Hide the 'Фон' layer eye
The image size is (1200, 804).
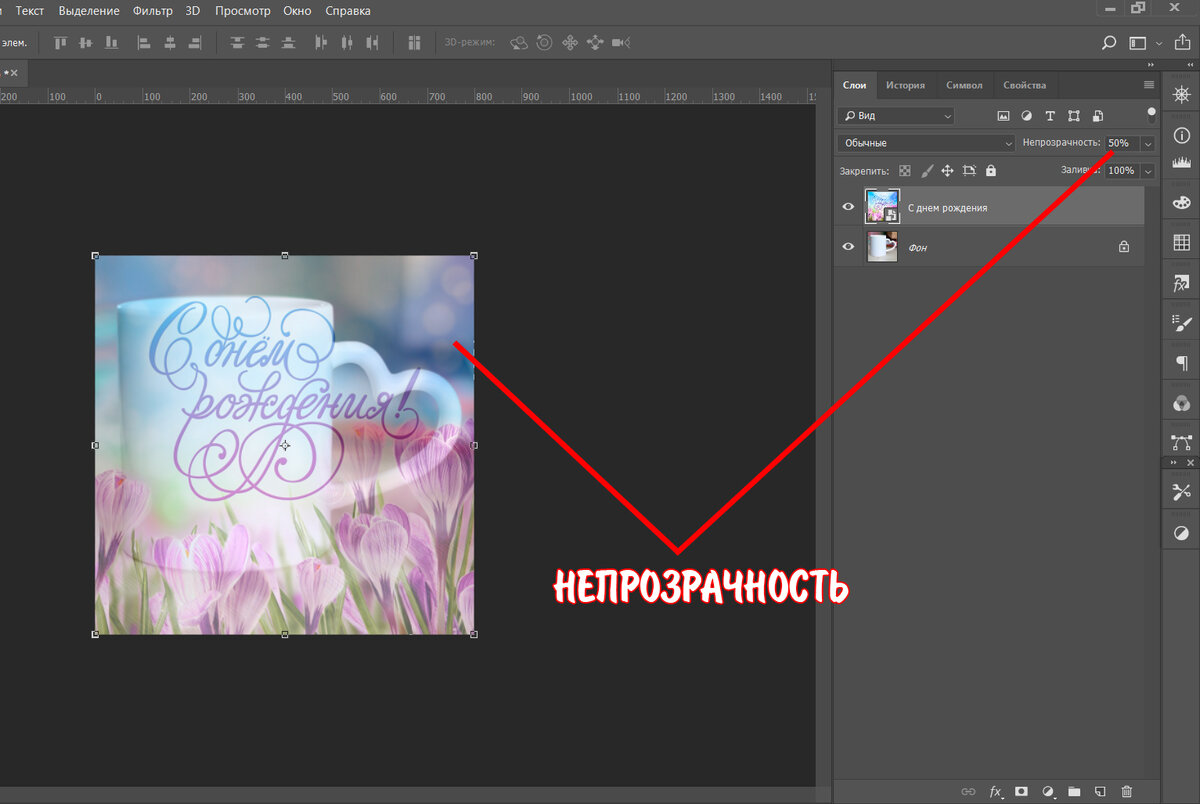(848, 246)
